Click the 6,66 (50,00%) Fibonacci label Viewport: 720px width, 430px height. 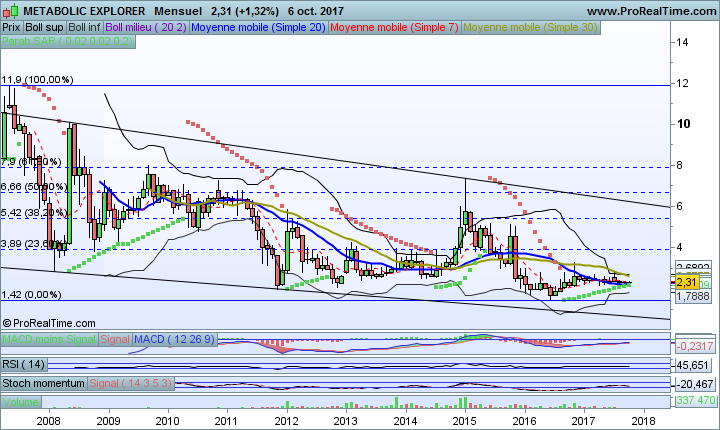coord(32,187)
